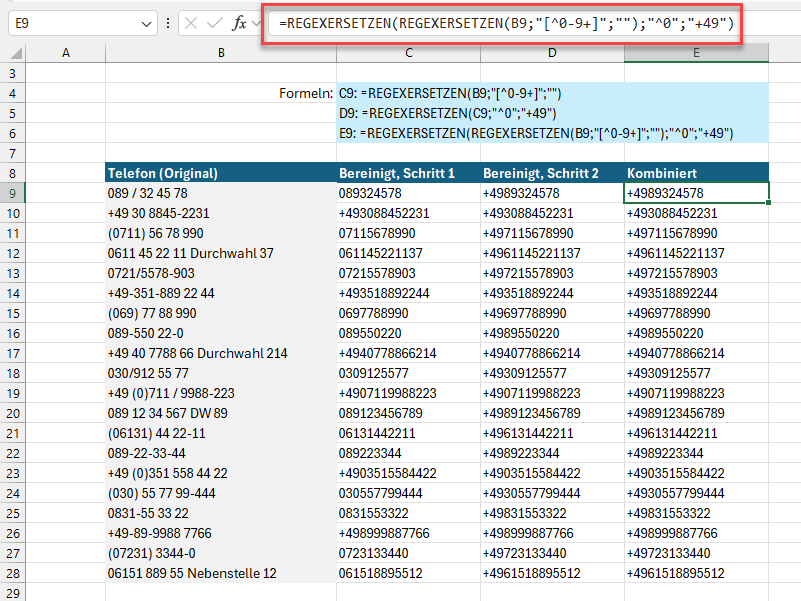Select column A header
This screenshot has width=801, height=601.
(66, 53)
